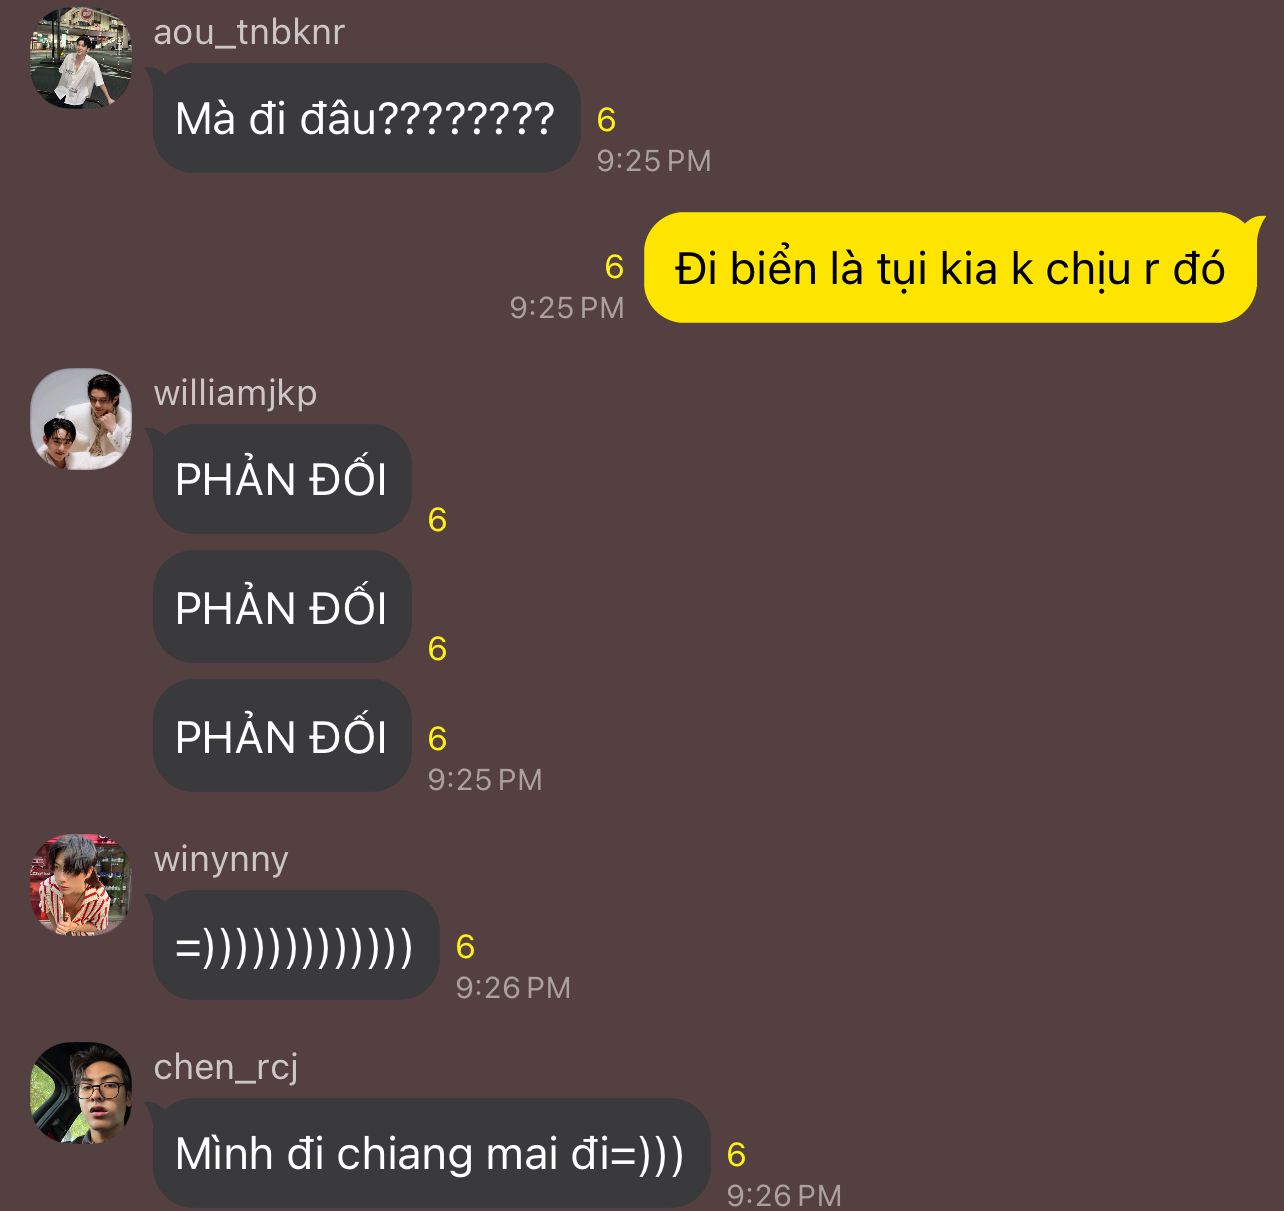The width and height of the screenshot is (1284, 1211).
Task: Tap the username williamjkp
Action: [x=235, y=393]
